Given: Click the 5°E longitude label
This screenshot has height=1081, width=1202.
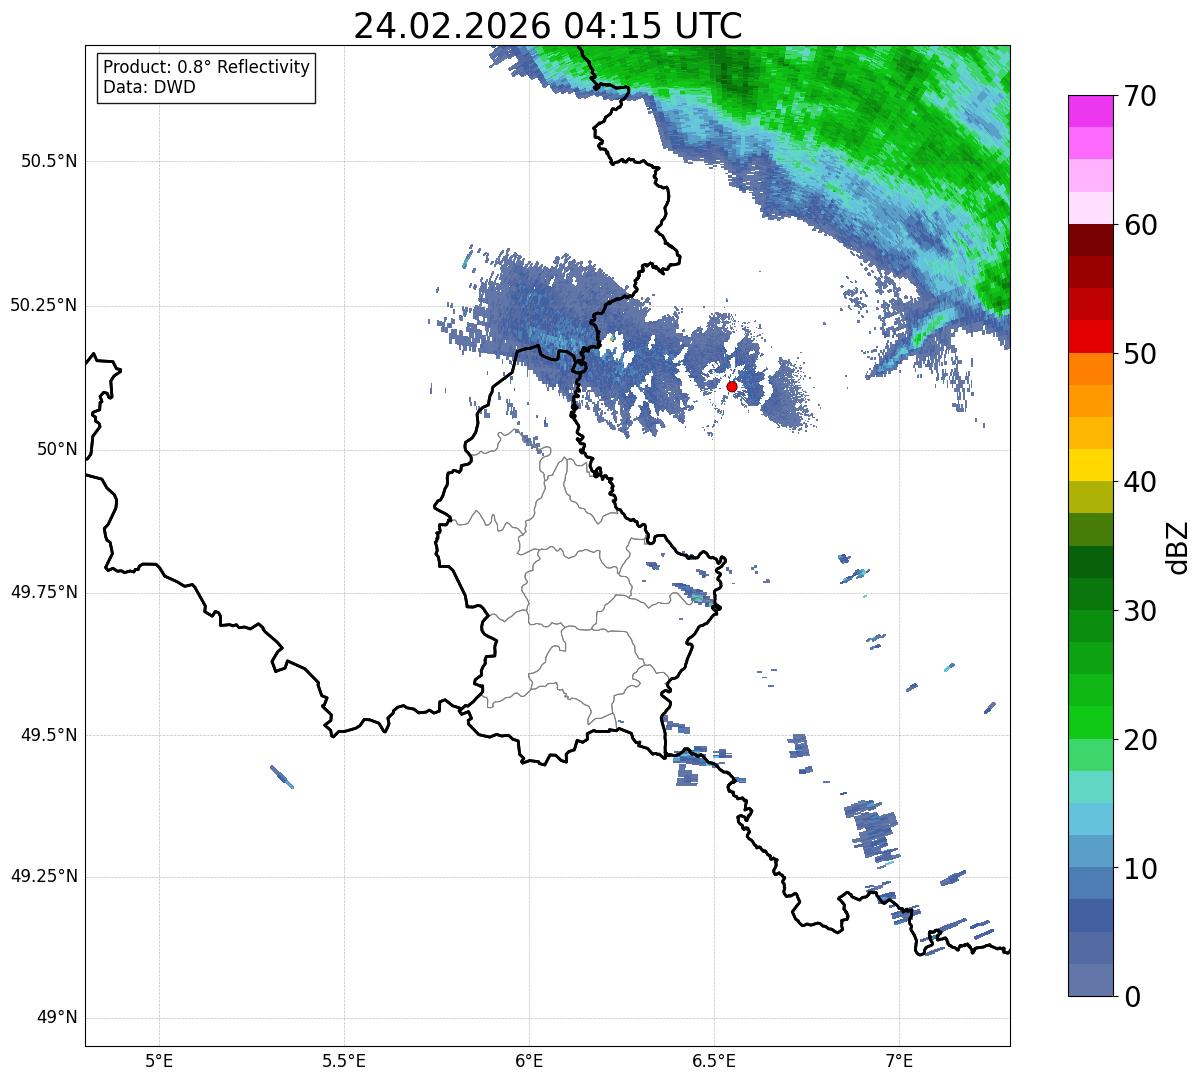Looking at the screenshot, I should pos(159,1060).
